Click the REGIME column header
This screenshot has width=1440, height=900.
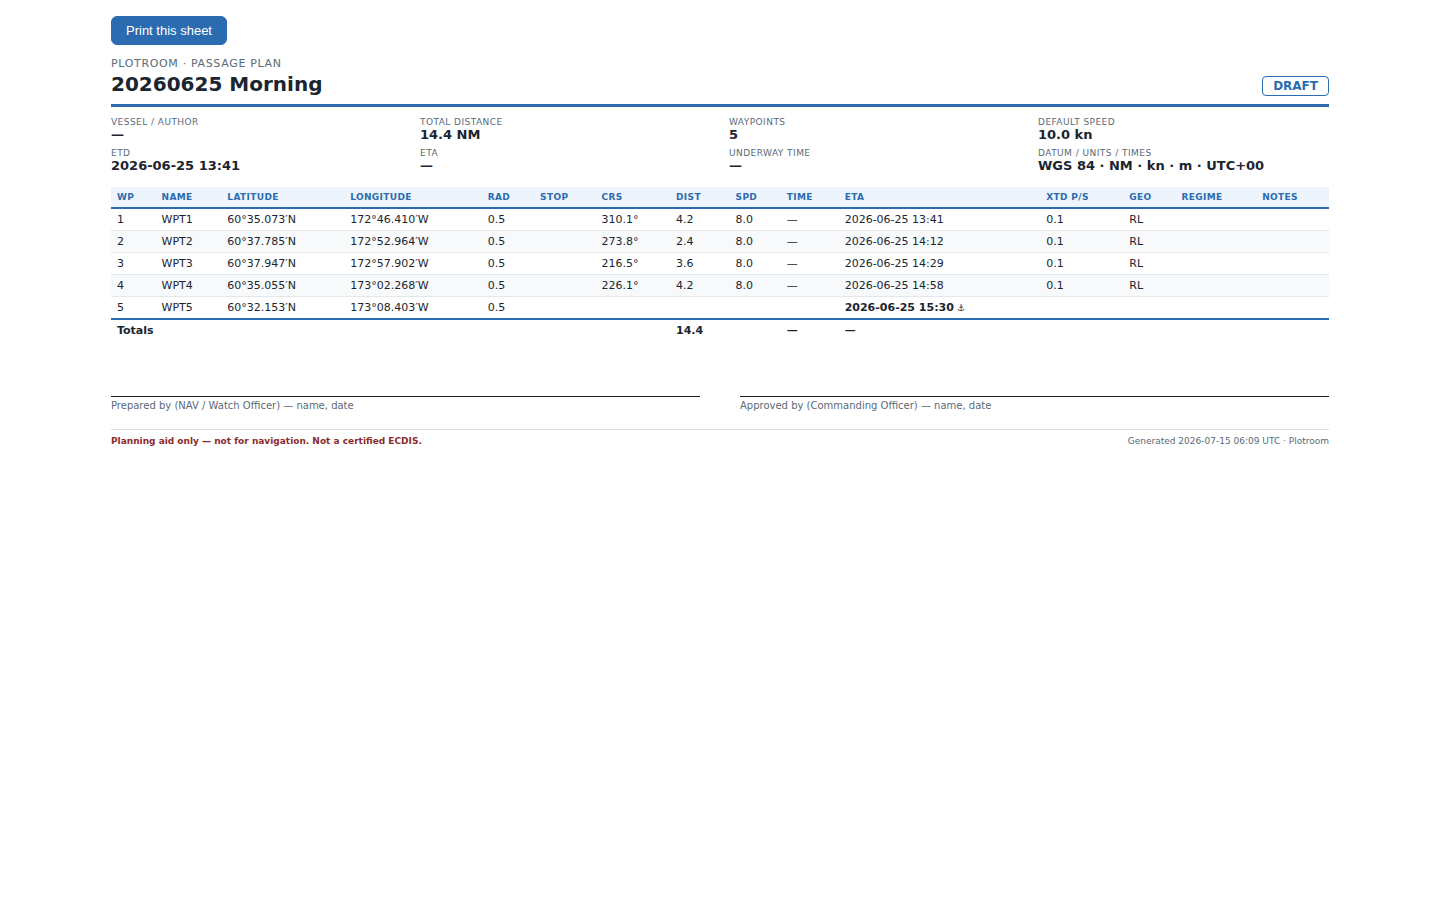(x=1202, y=197)
